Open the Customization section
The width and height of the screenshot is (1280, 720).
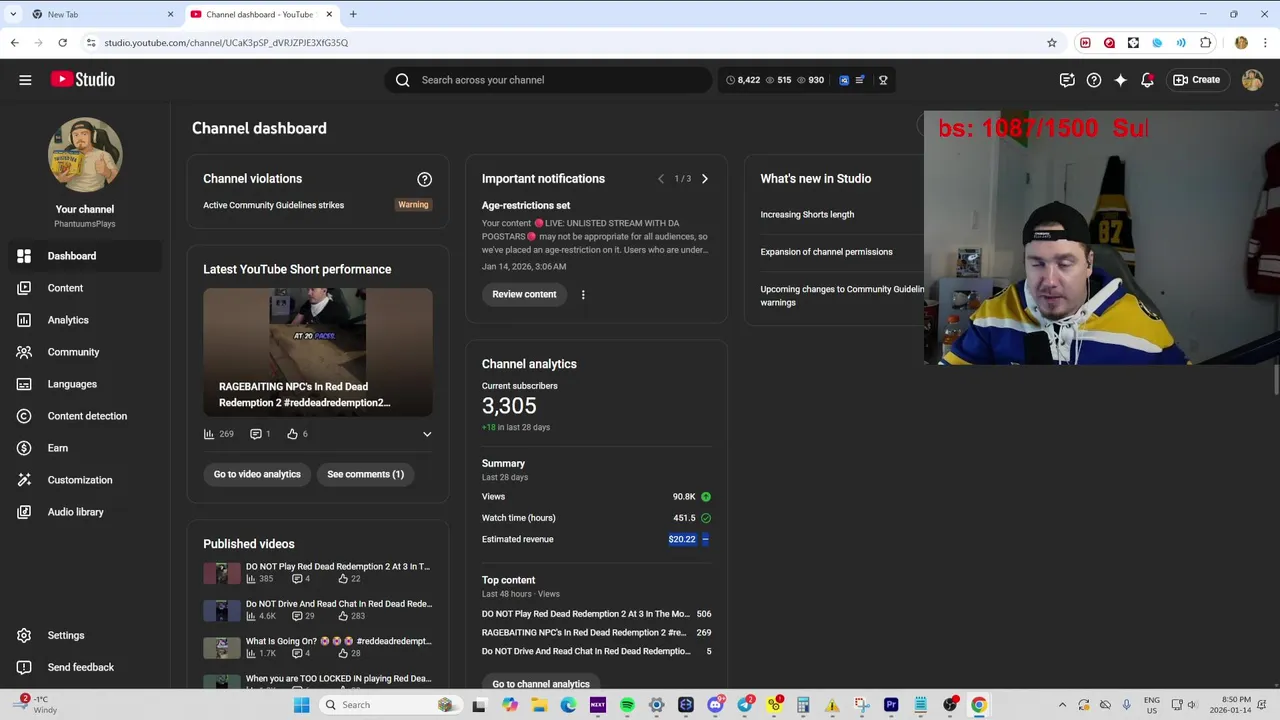click(85, 480)
